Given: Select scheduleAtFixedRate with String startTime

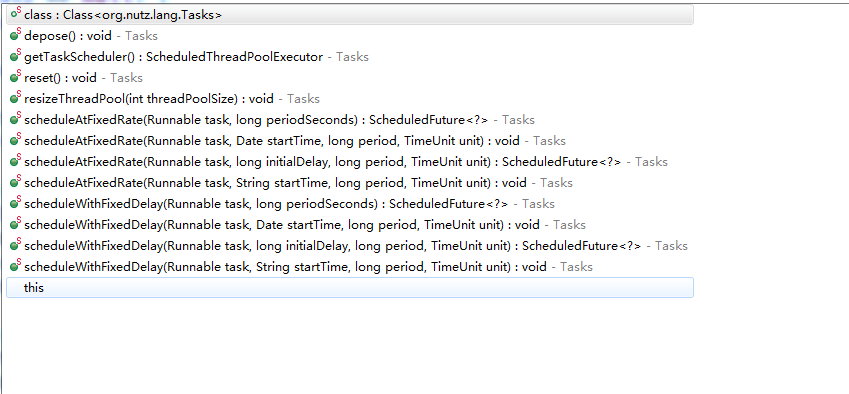Looking at the screenshot, I should pos(350,183).
